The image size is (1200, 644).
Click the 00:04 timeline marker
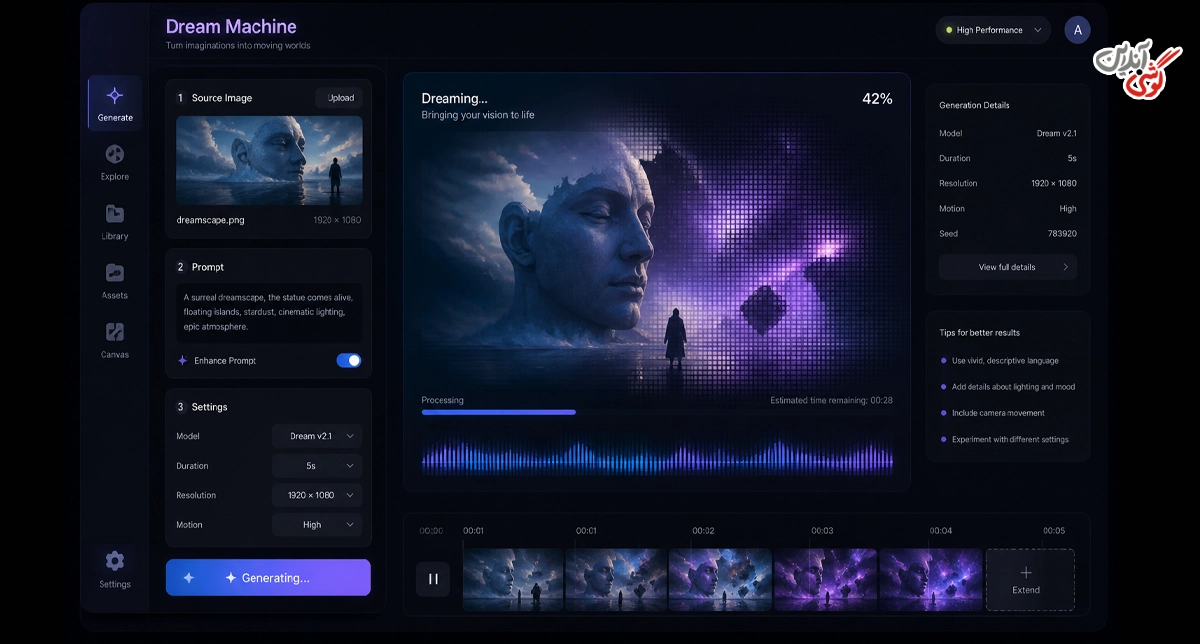pyautogui.click(x=941, y=531)
